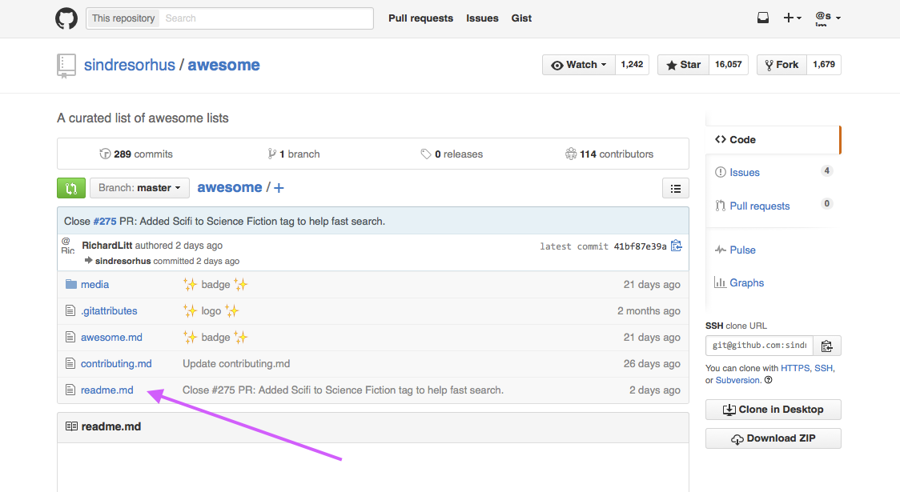Copy the clone URL to clipboard
This screenshot has height=492, width=900.
827,346
